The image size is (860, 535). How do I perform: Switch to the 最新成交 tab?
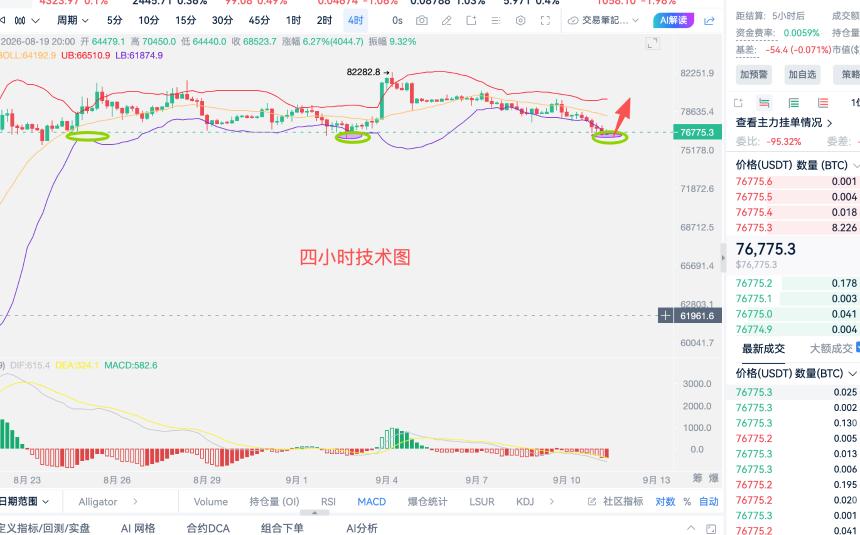(763, 349)
